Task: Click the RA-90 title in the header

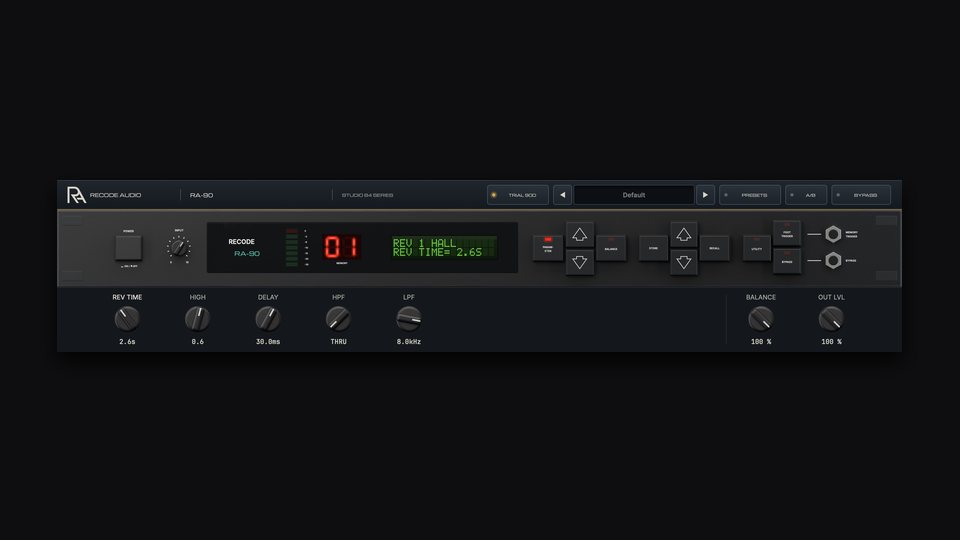Action: coord(201,195)
